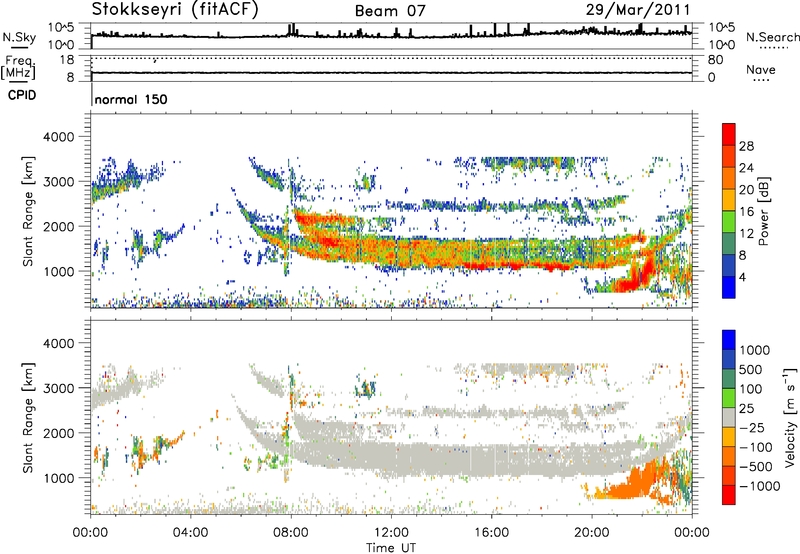The image size is (800, 554).
Task: Select the 20 dB color bar label
Action: tap(746, 190)
